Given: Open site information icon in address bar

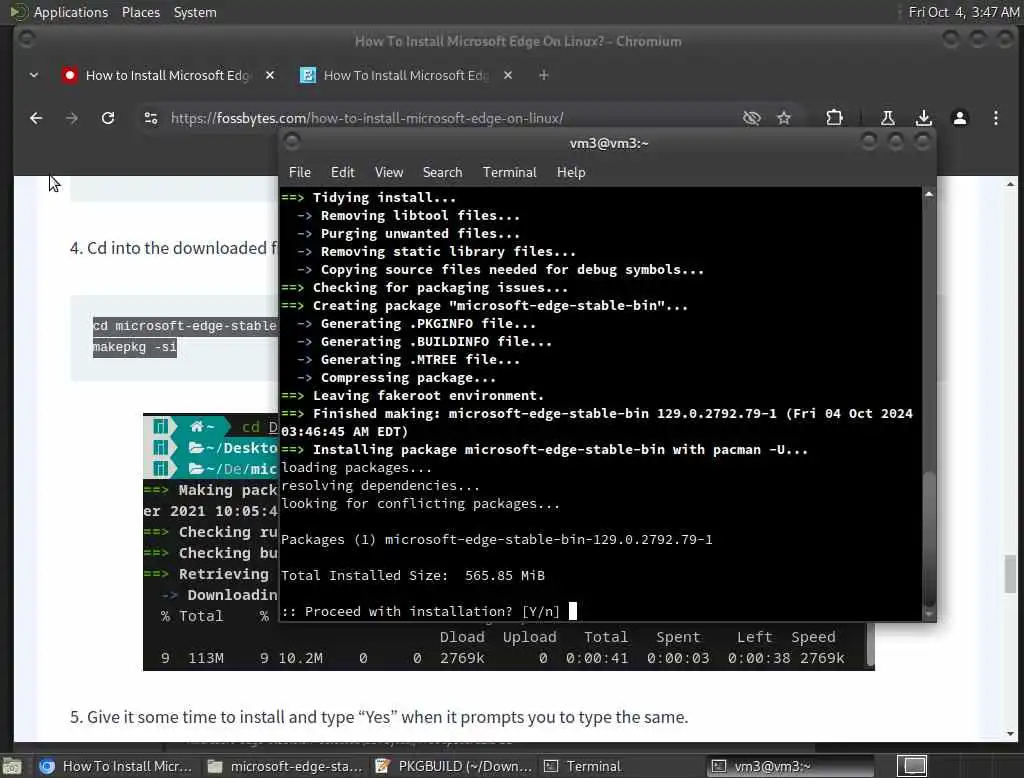Looking at the screenshot, I should (x=151, y=118).
